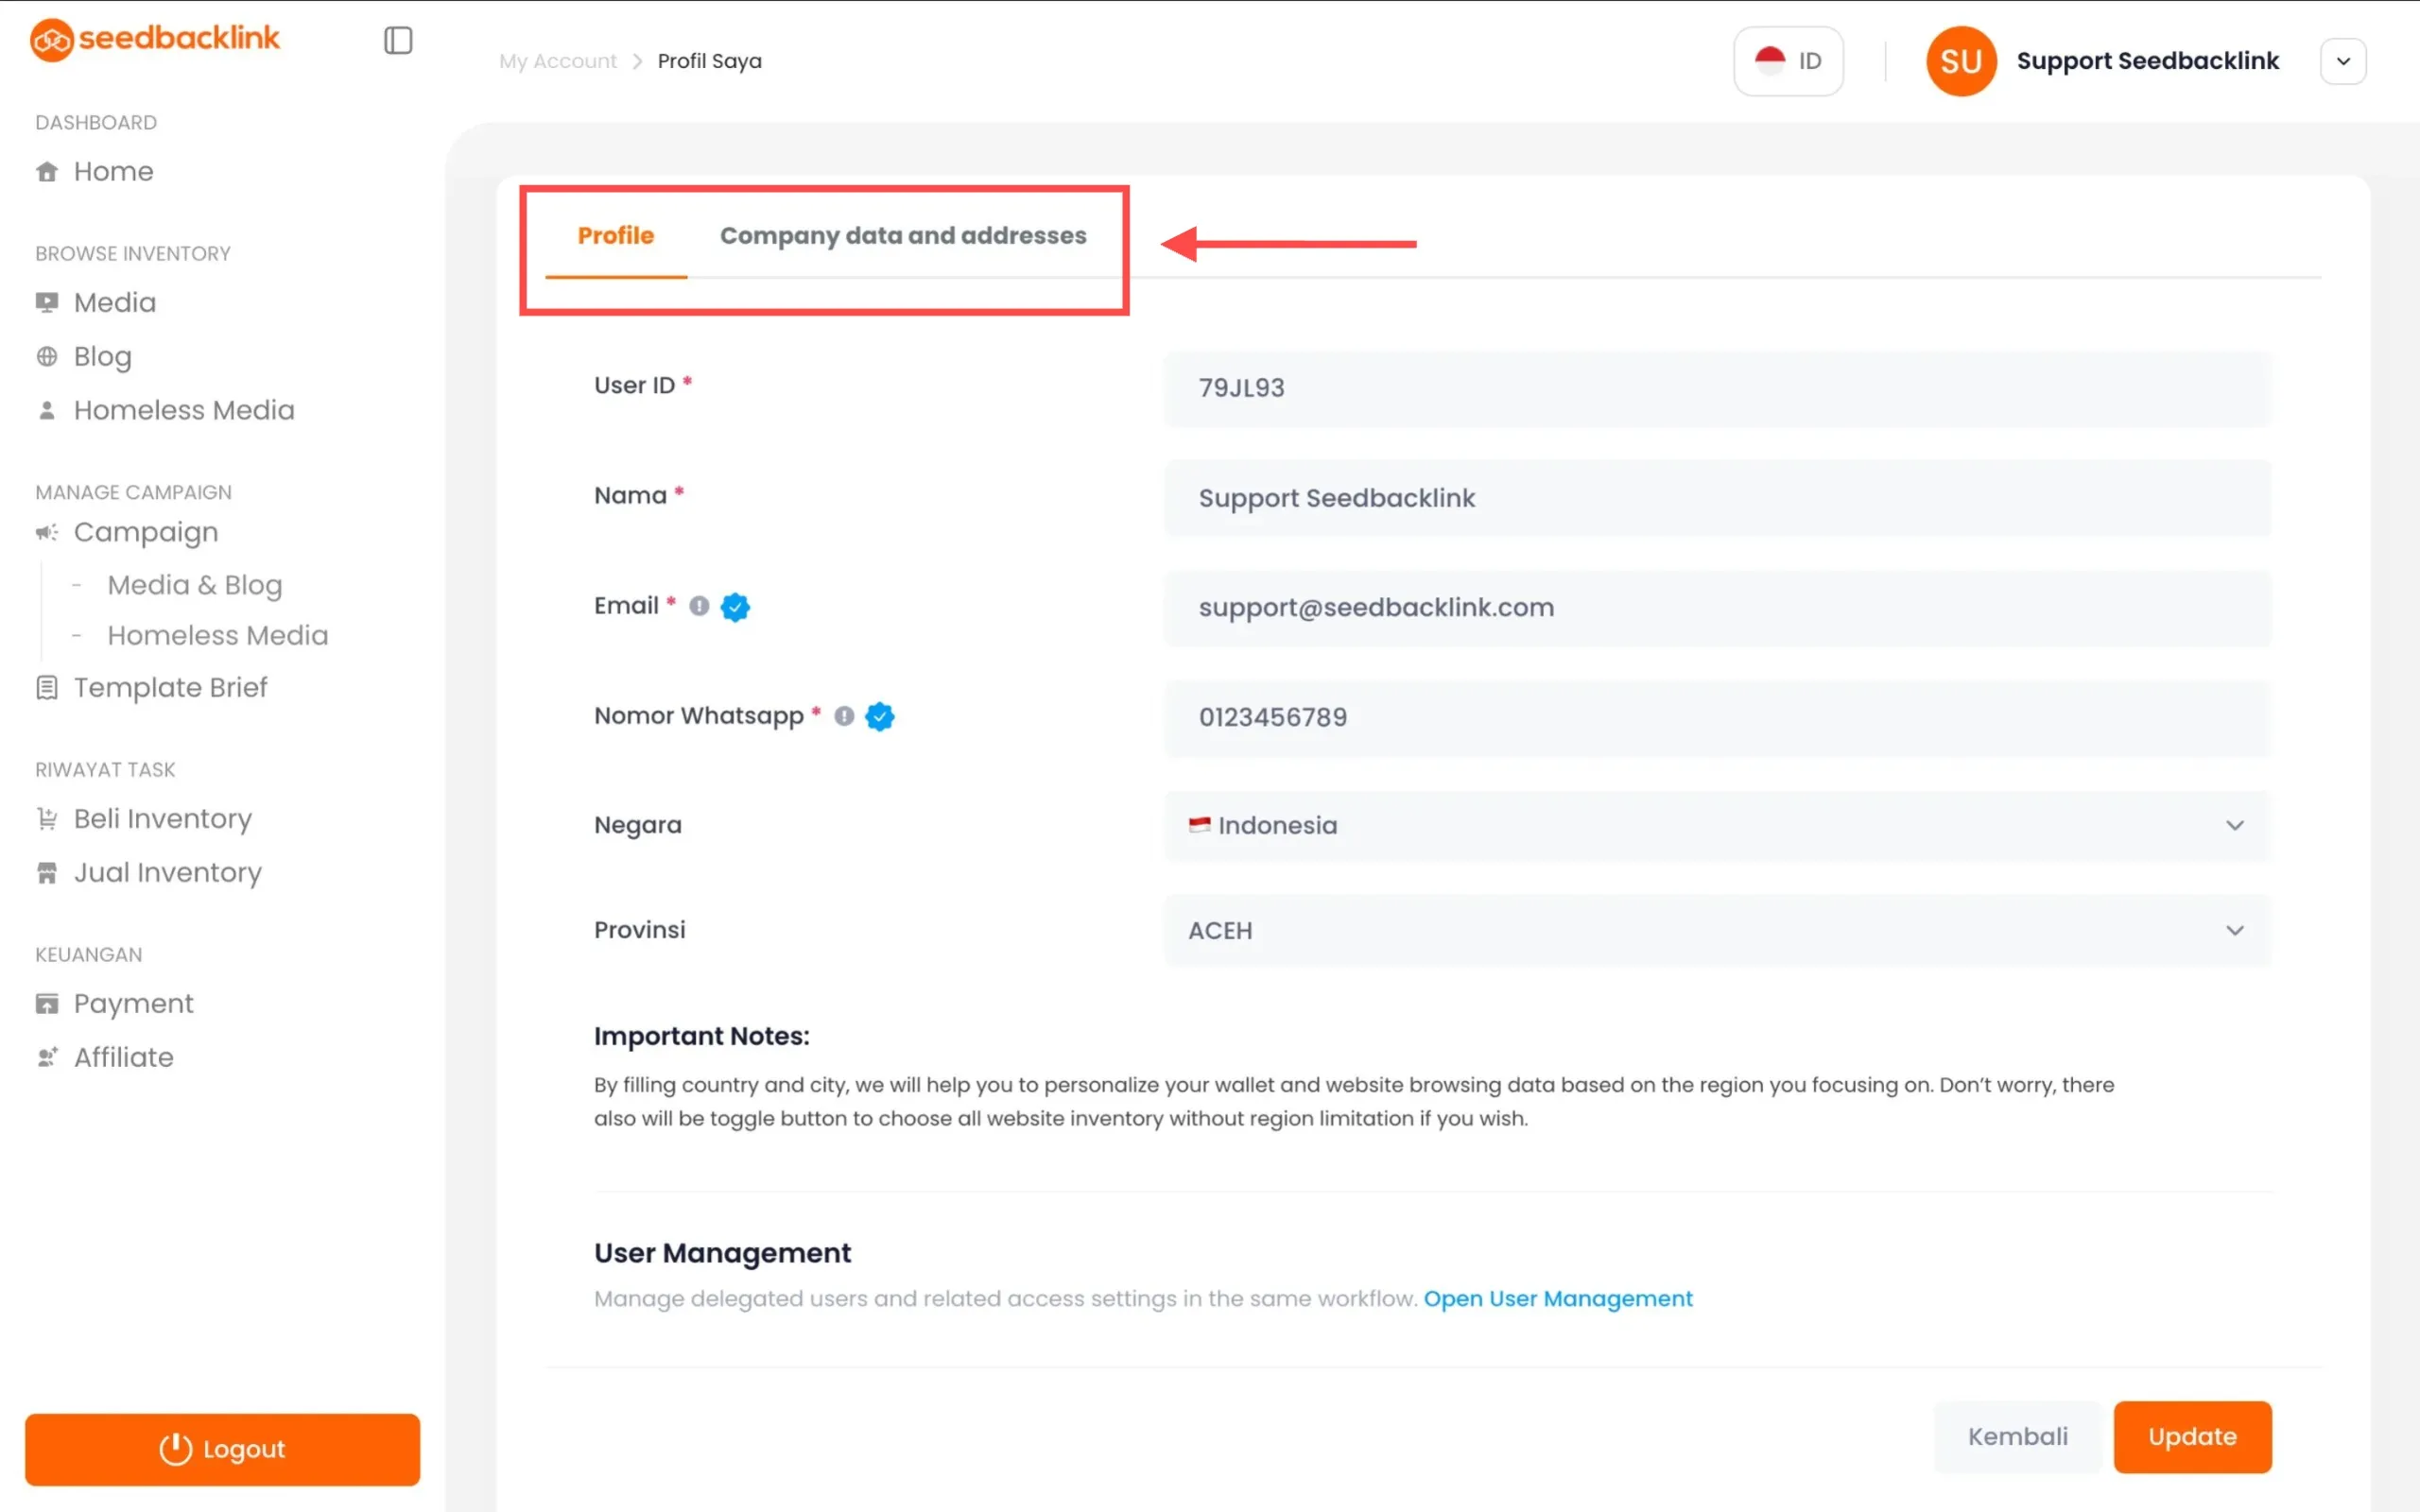This screenshot has width=2420, height=1512.
Task: Open the Provinsi dropdown
Action: click(1717, 931)
